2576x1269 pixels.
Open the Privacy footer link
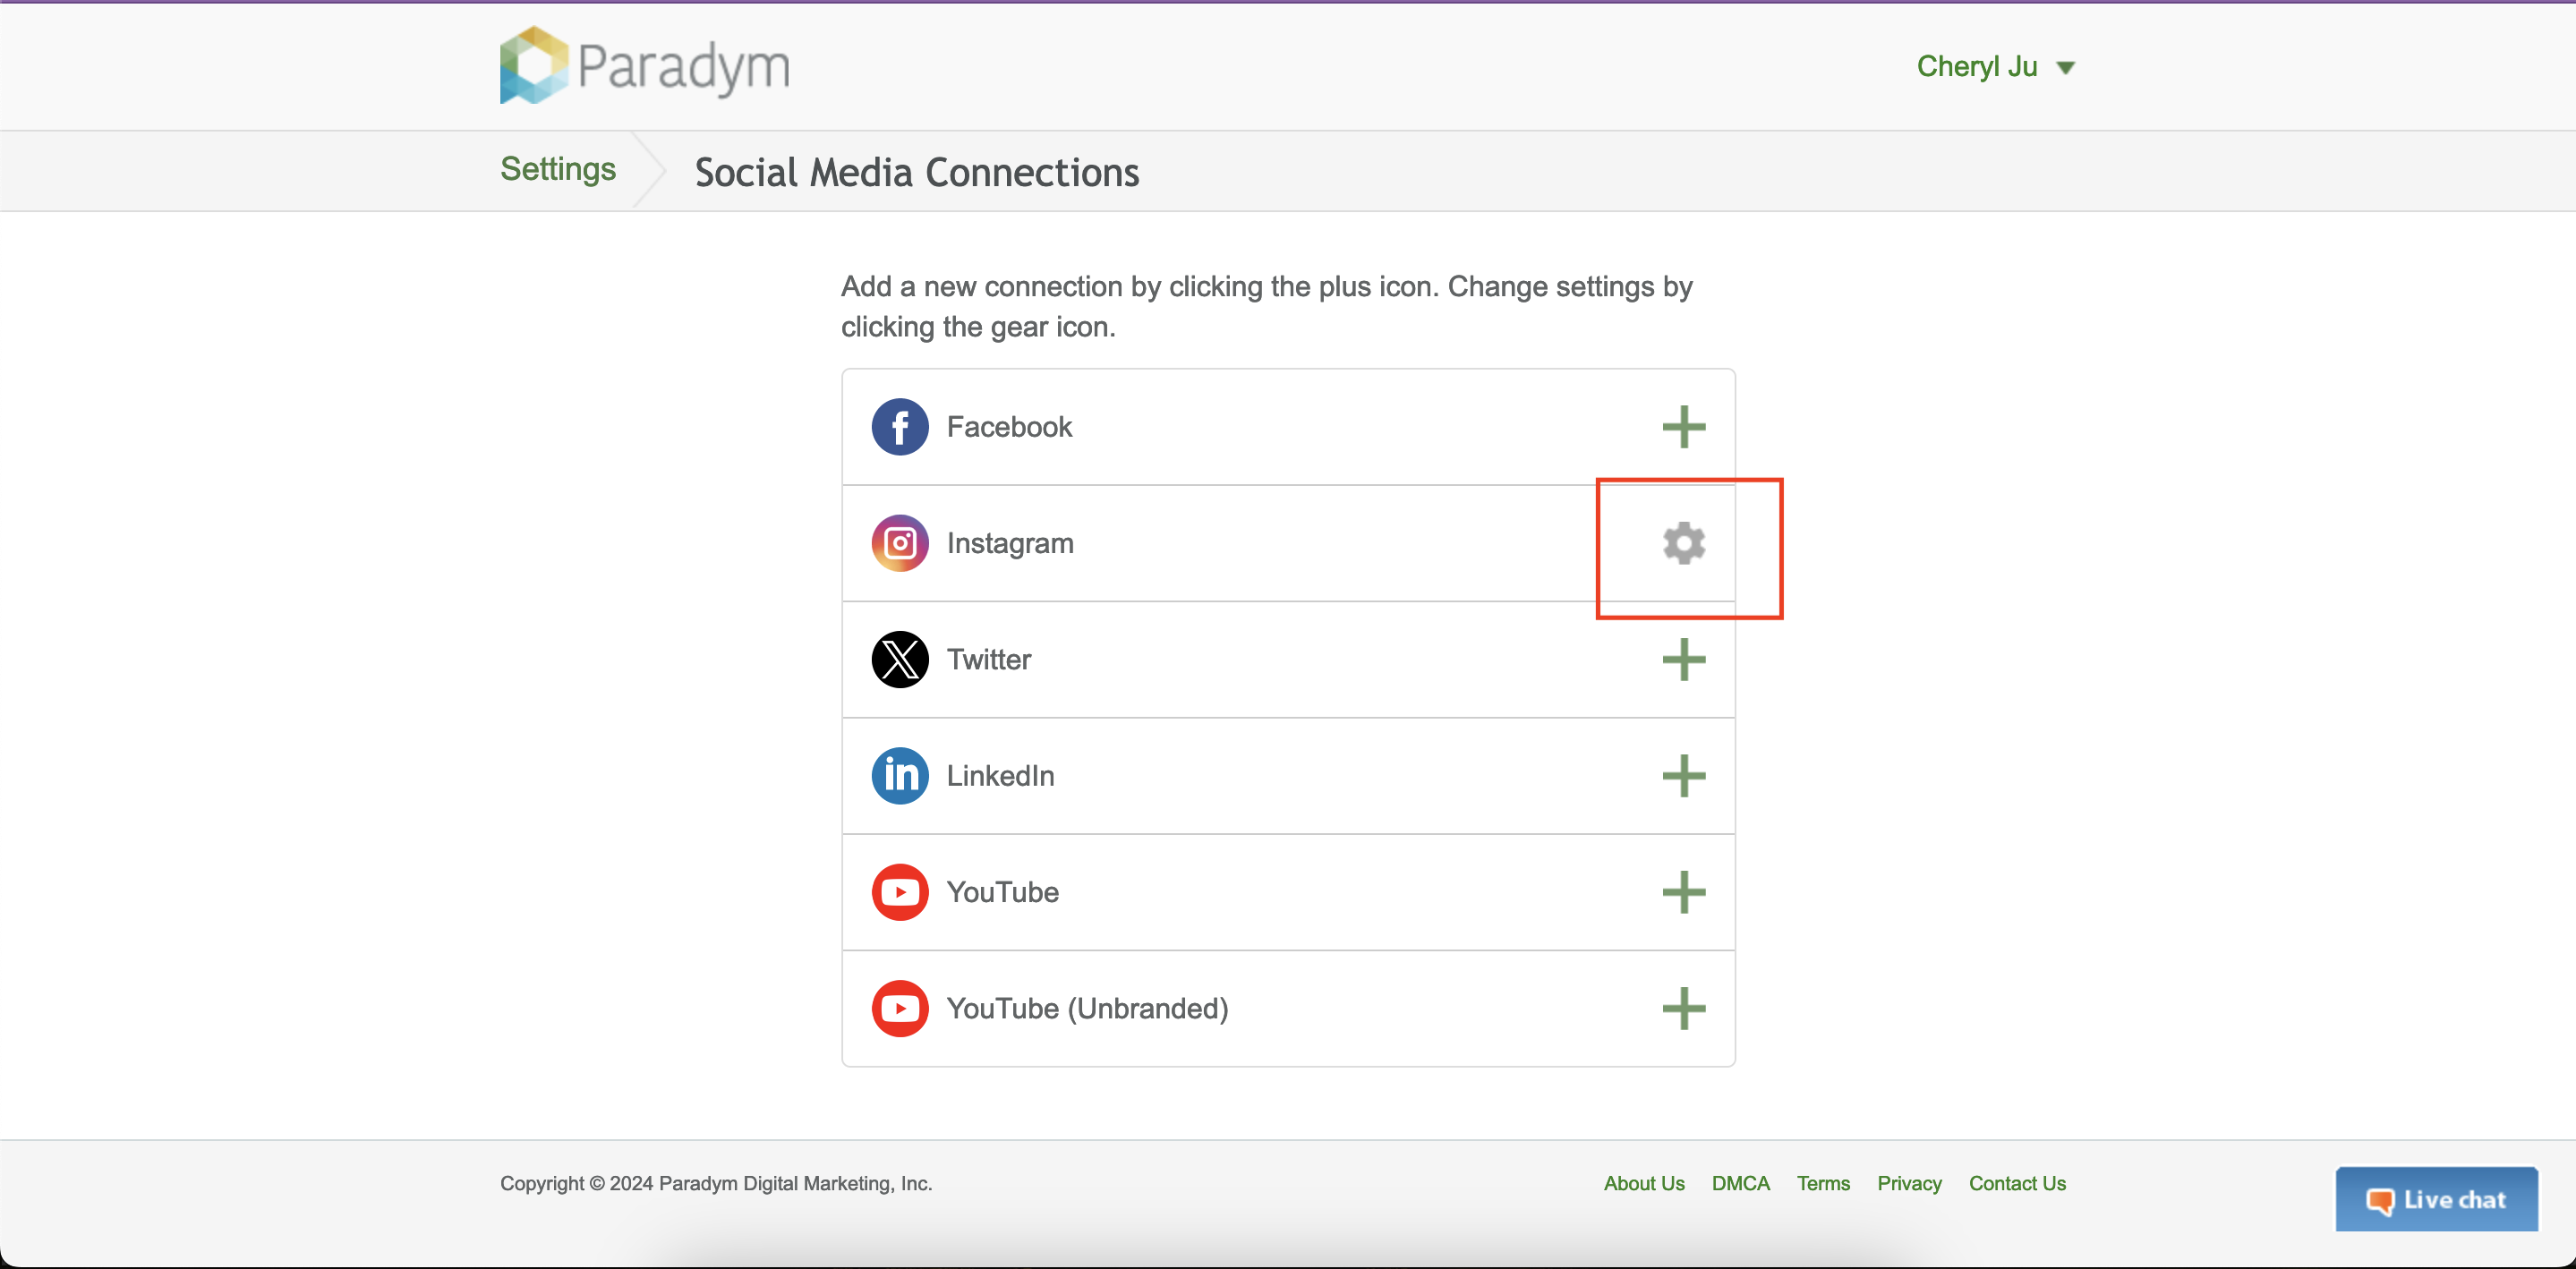click(1908, 1183)
